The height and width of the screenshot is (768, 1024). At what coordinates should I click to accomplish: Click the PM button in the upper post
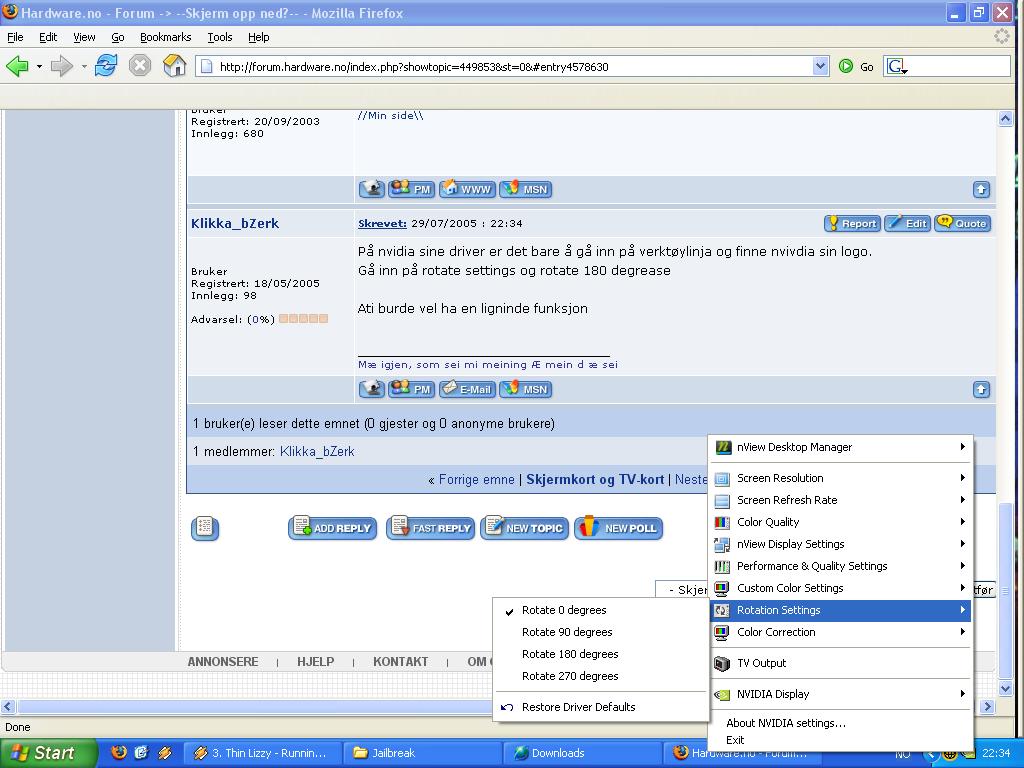pos(411,189)
